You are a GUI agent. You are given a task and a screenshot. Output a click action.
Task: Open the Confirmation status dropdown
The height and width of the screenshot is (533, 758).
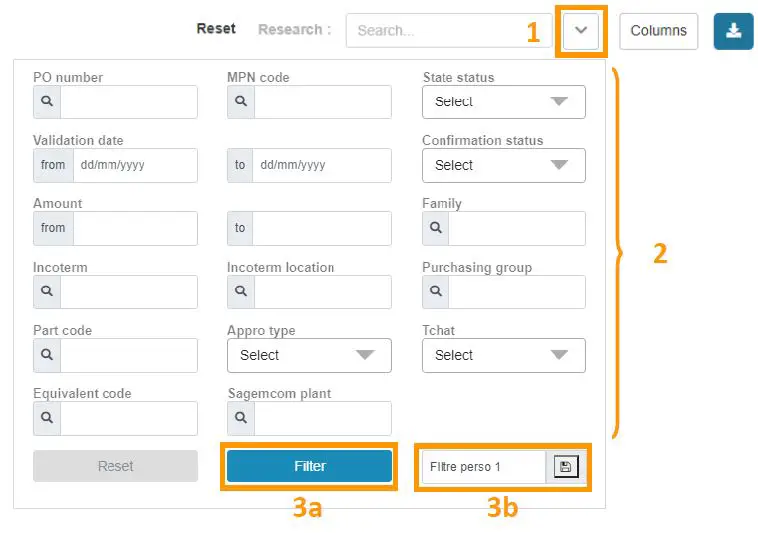click(503, 165)
